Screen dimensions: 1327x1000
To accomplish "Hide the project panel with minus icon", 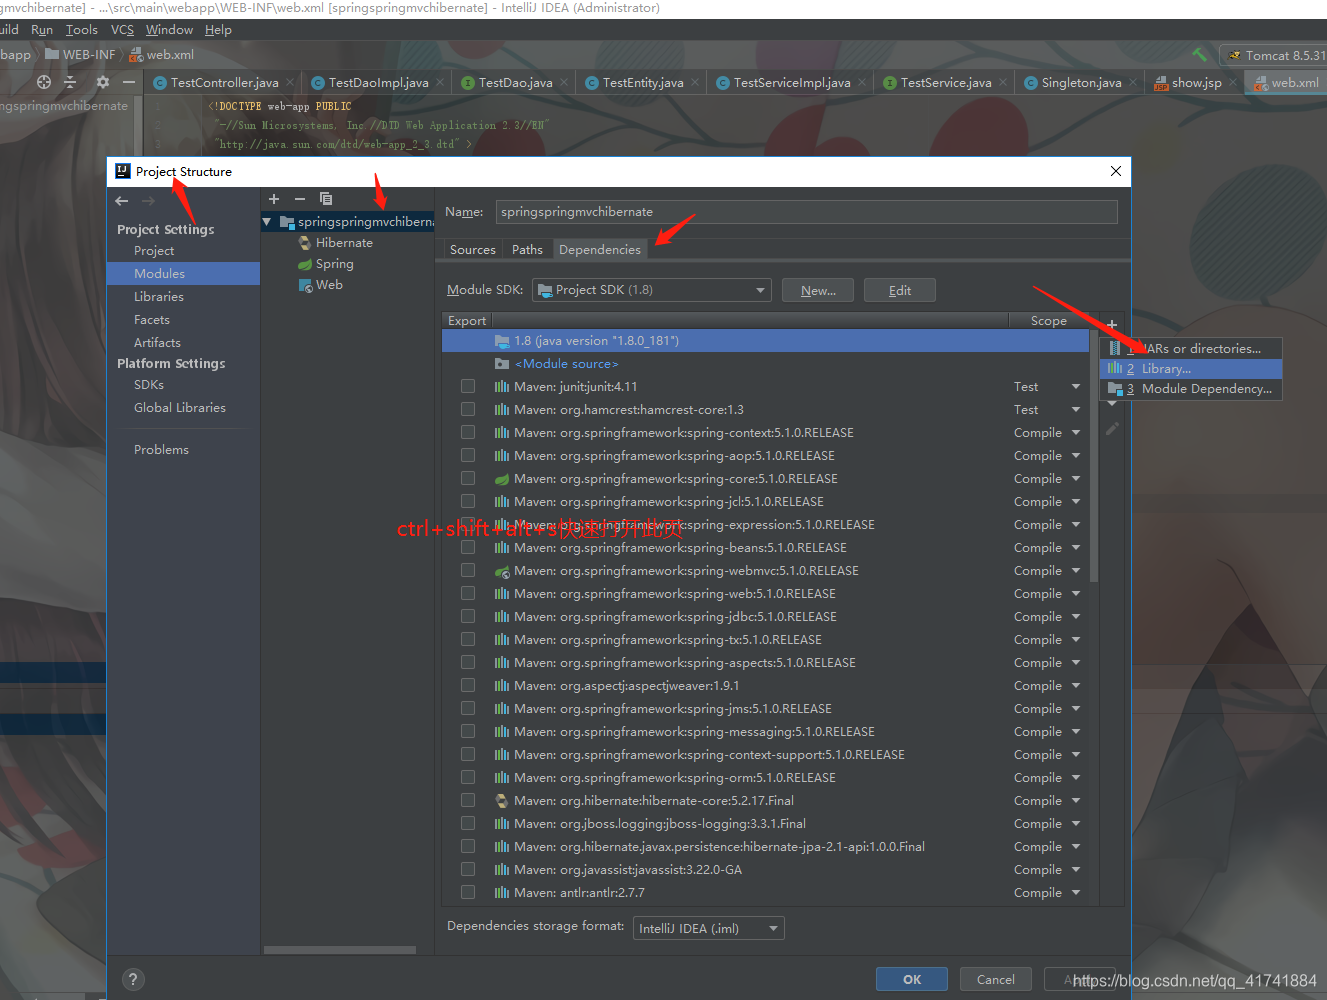I will 128,82.
